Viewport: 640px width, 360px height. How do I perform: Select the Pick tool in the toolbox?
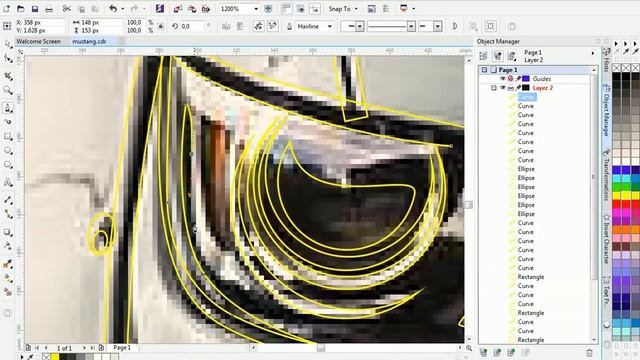click(x=8, y=44)
